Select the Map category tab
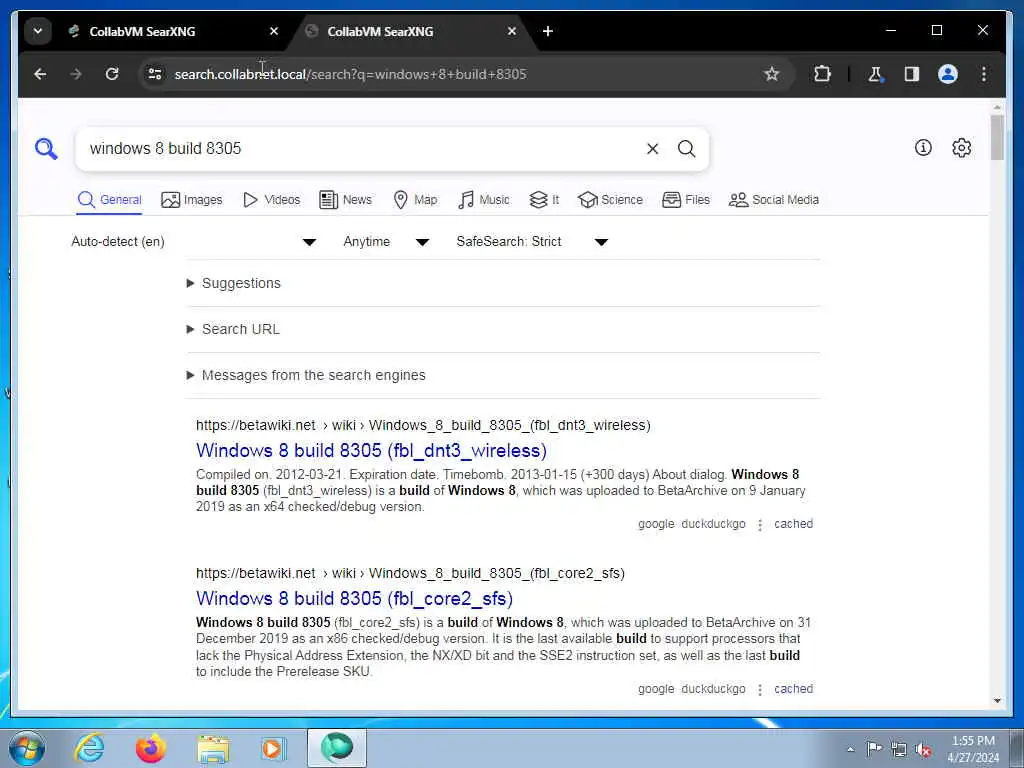 tap(415, 200)
